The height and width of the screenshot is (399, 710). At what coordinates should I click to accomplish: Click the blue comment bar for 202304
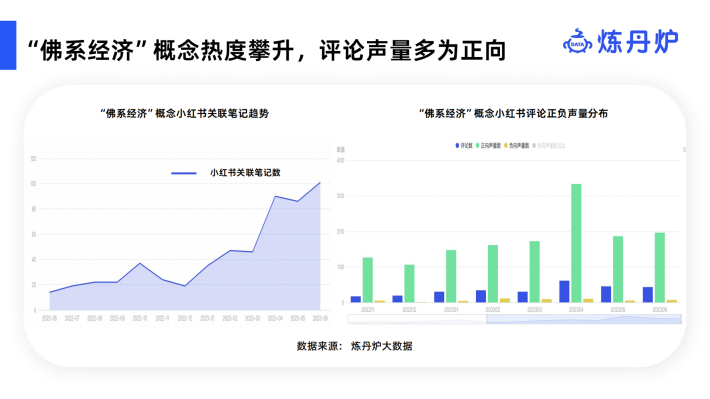[564, 292]
